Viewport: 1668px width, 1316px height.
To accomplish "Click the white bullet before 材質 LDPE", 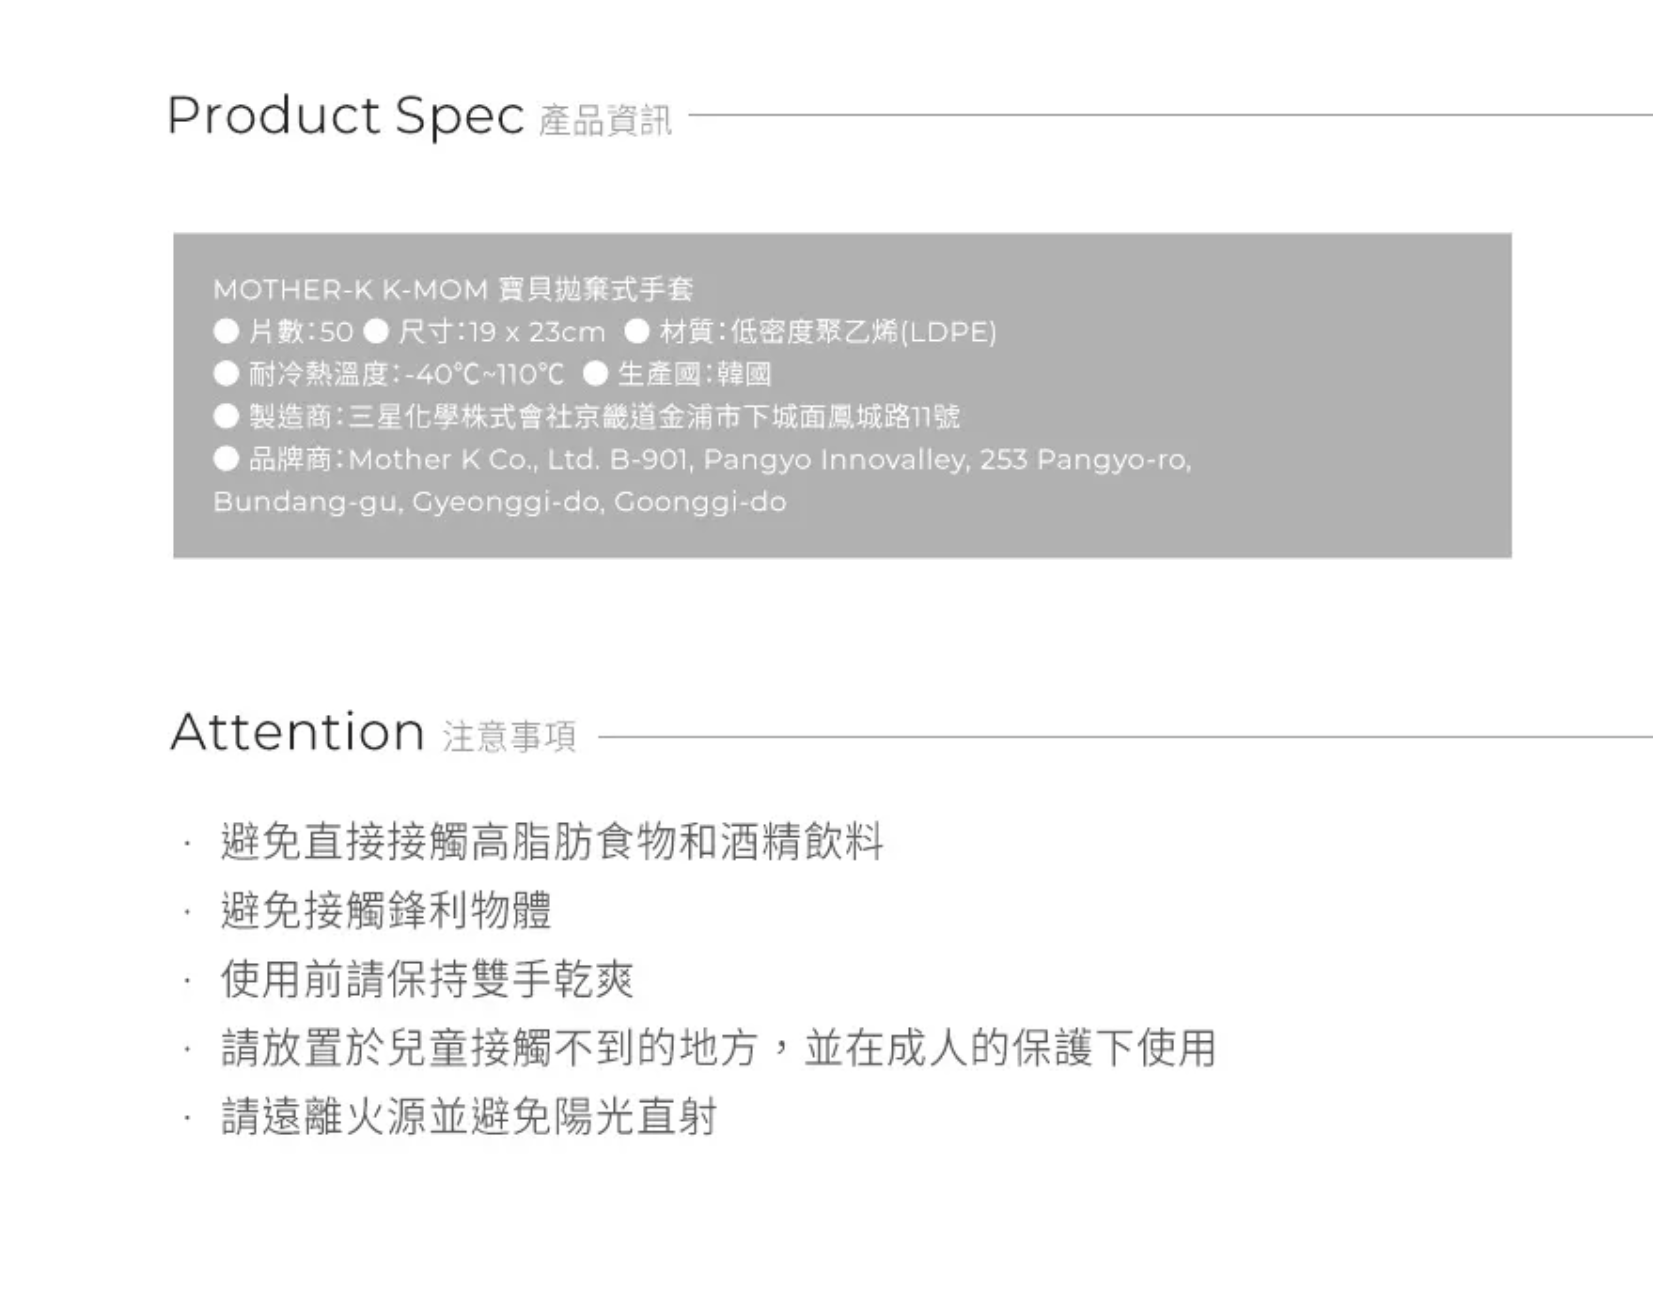I will 637,331.
